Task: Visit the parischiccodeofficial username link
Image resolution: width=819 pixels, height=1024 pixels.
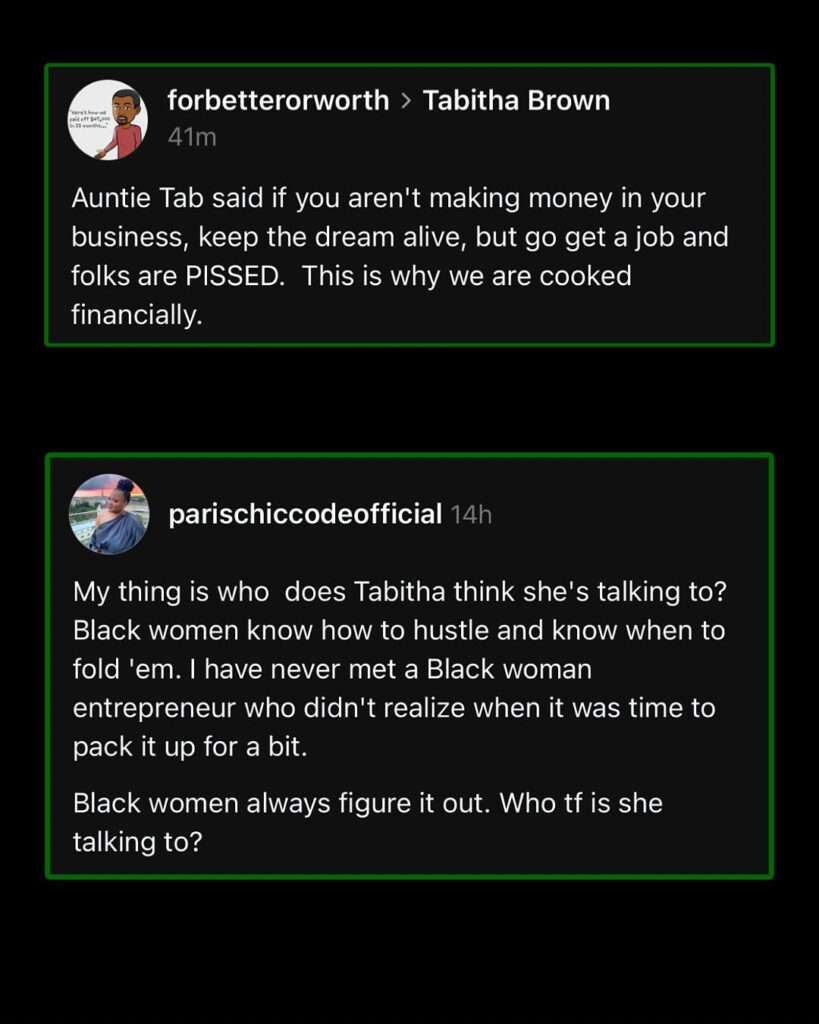Action: (305, 514)
